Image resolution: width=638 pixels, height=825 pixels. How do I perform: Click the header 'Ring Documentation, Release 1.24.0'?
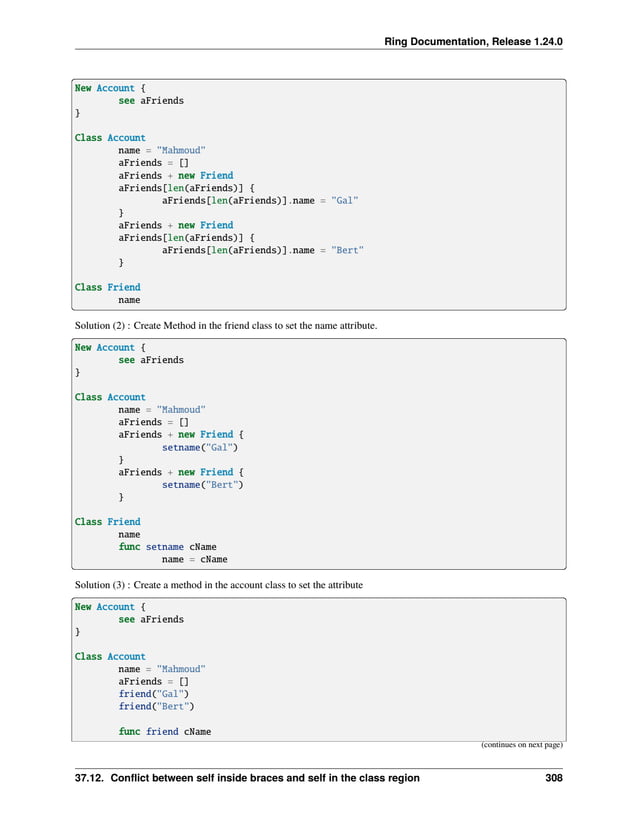473,42
